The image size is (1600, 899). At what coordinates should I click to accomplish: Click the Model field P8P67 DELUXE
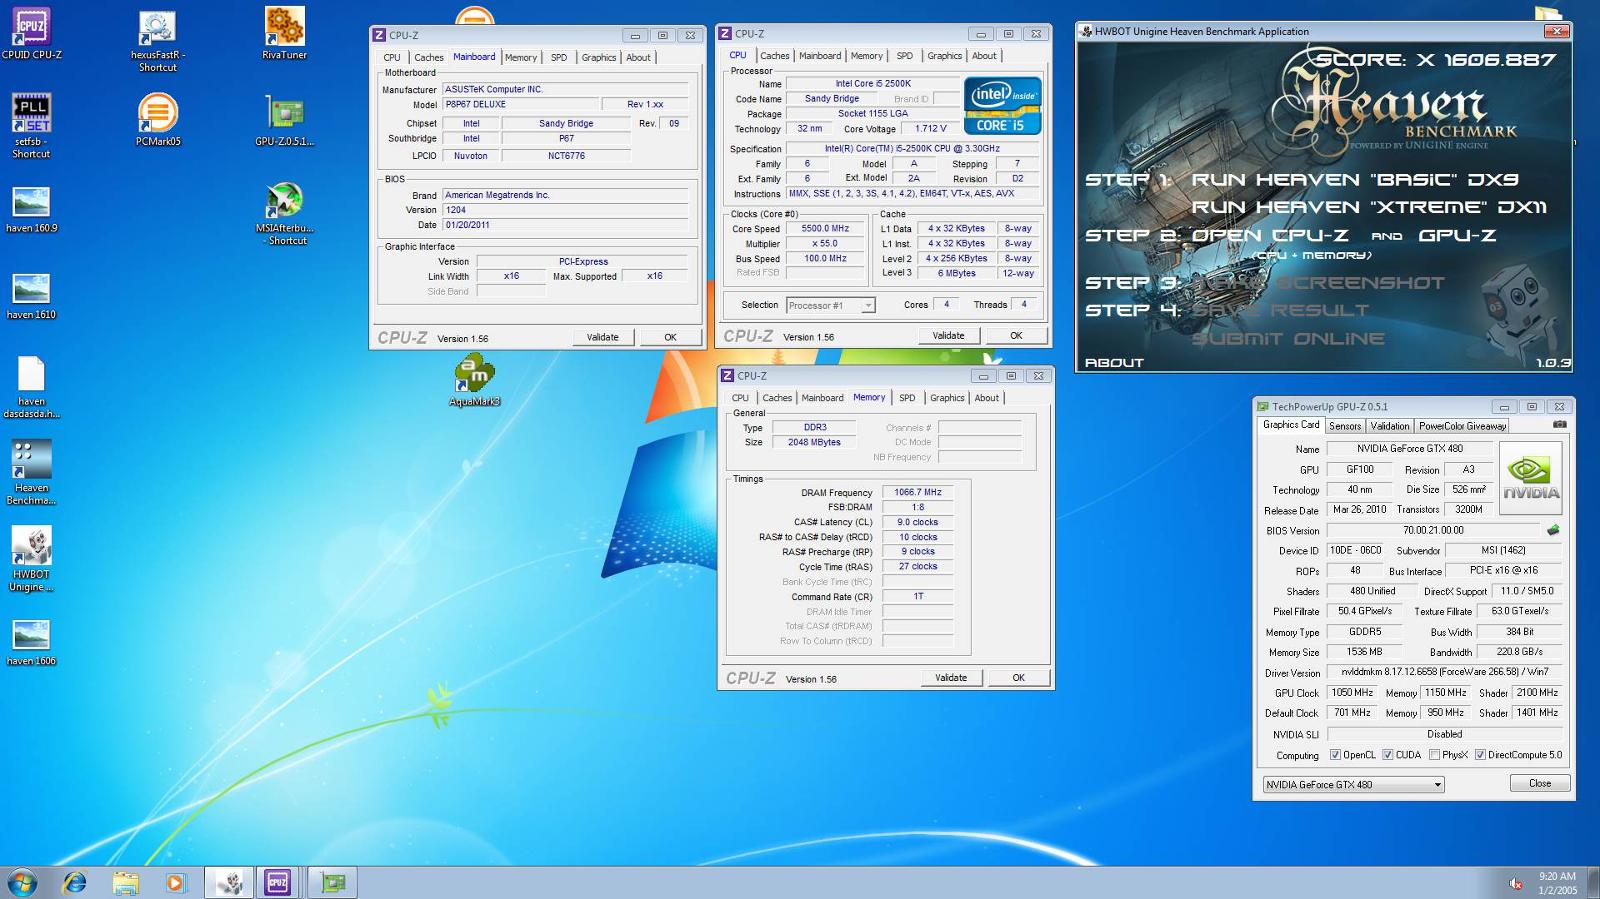pos(520,104)
